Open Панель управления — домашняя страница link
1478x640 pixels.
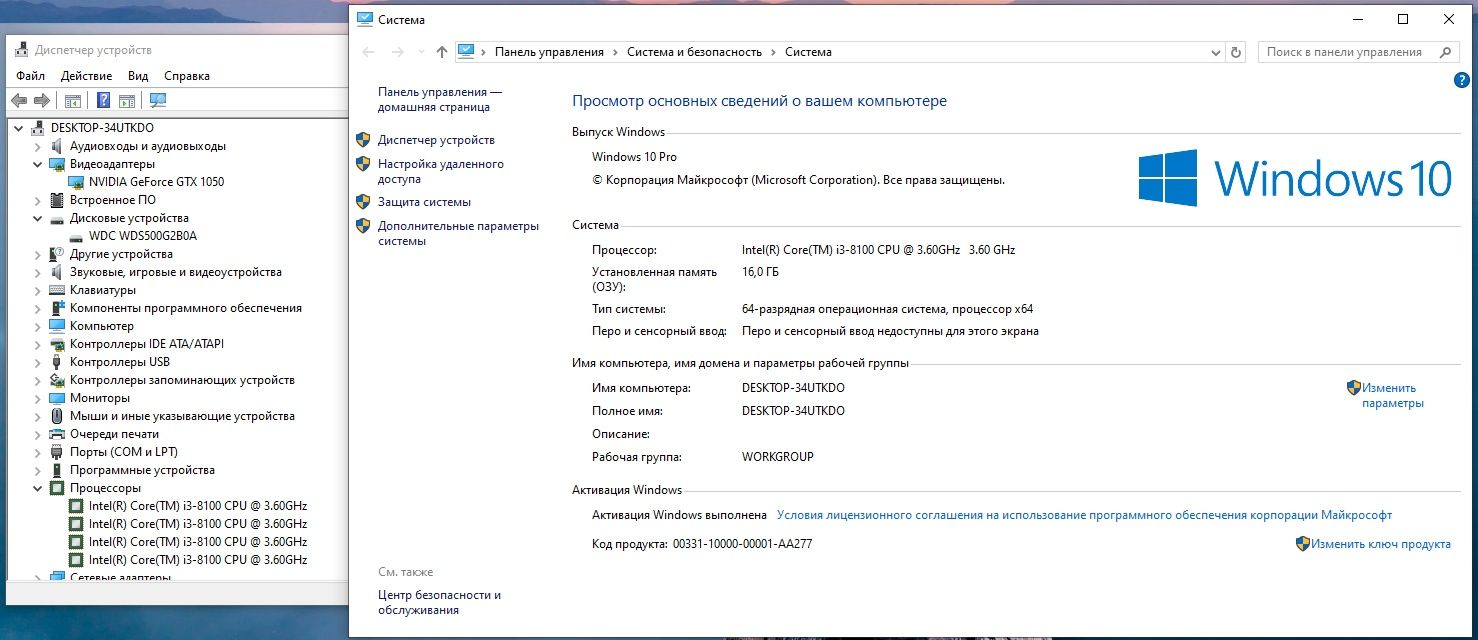[440, 99]
